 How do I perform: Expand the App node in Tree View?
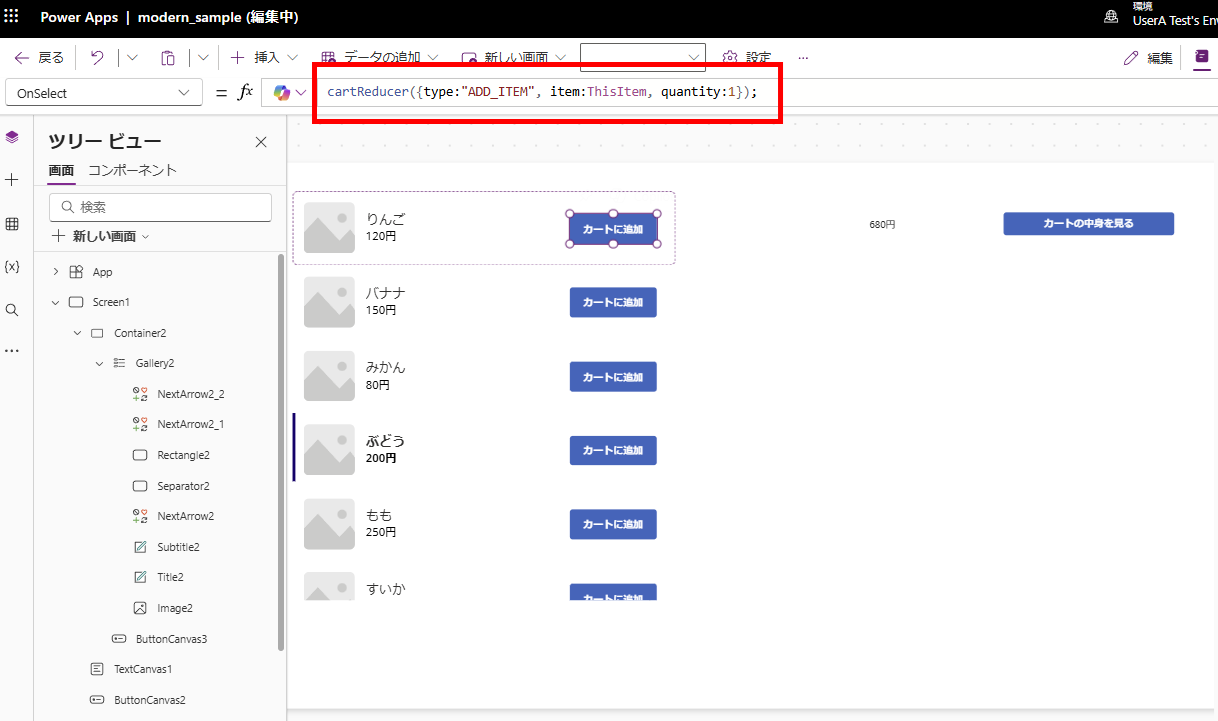tap(55, 271)
